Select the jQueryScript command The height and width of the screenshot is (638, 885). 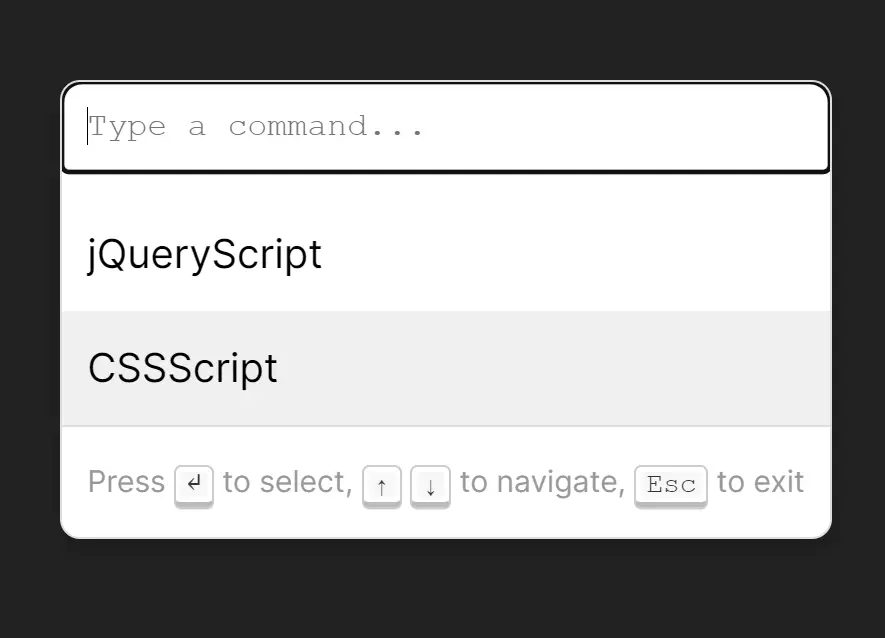tap(205, 254)
